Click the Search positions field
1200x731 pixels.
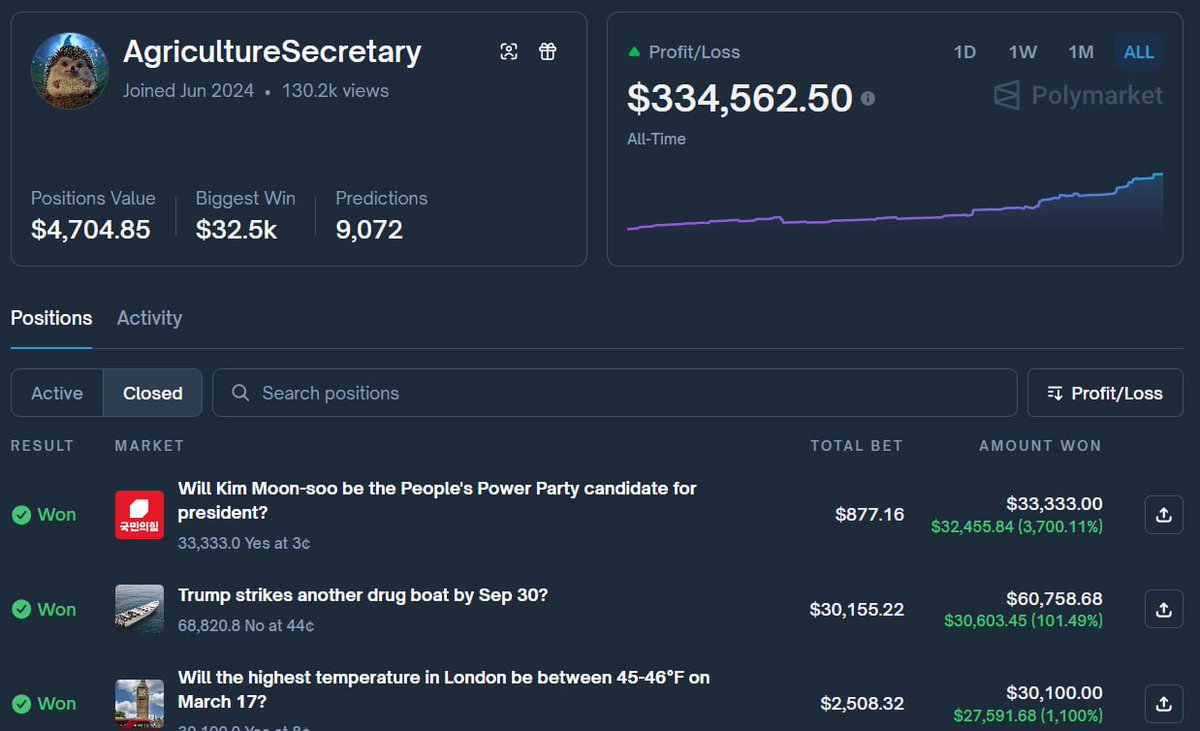615,393
